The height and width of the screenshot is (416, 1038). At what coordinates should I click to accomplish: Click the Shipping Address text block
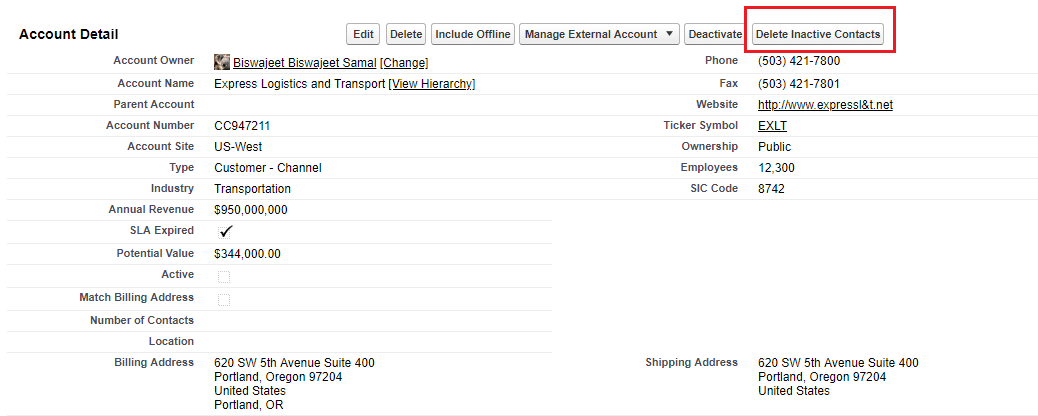[x=838, y=377]
